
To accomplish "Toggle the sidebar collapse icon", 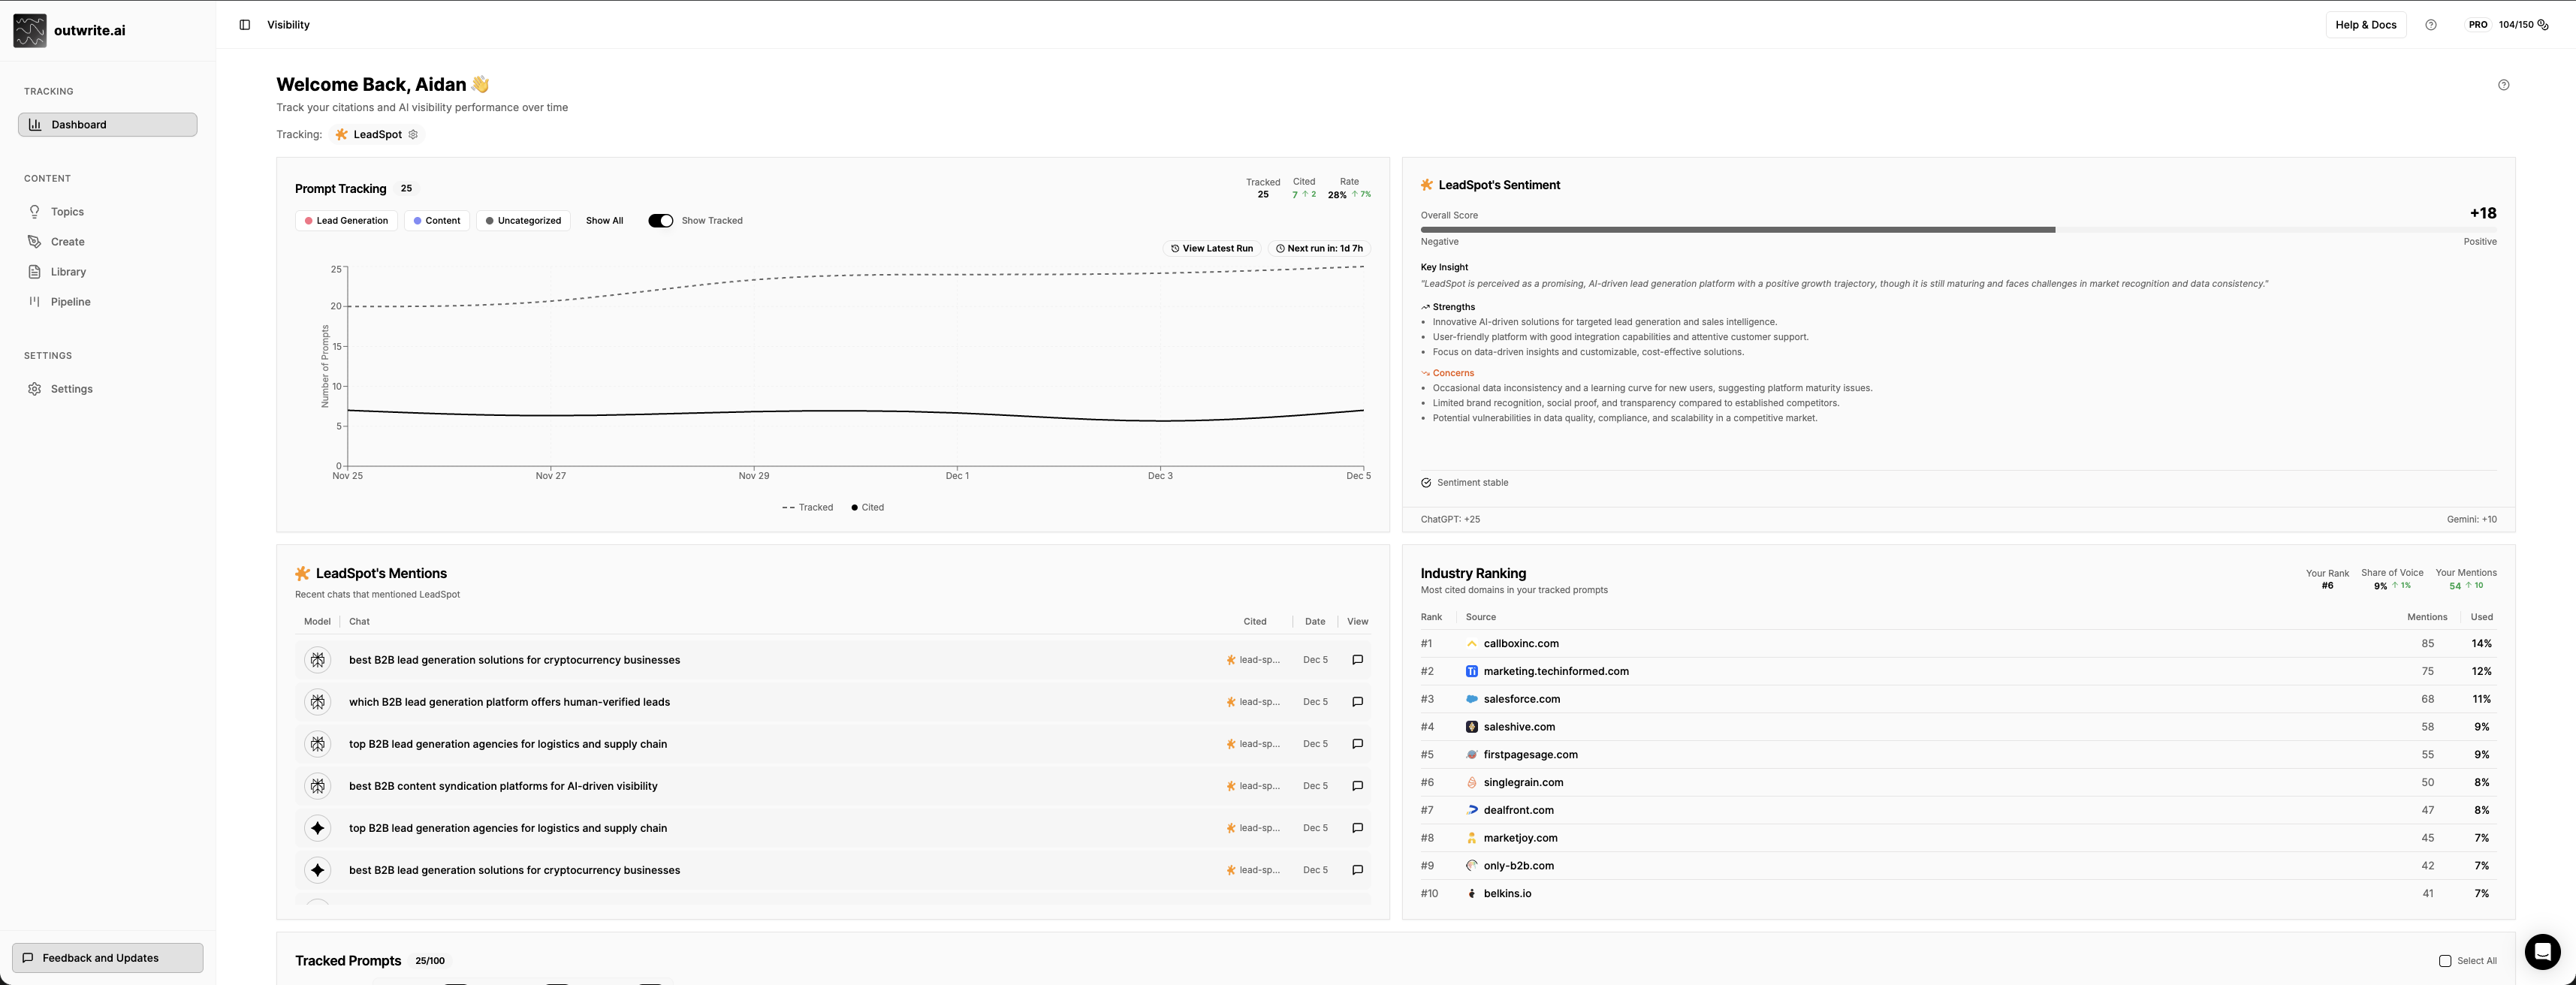I will pos(244,25).
